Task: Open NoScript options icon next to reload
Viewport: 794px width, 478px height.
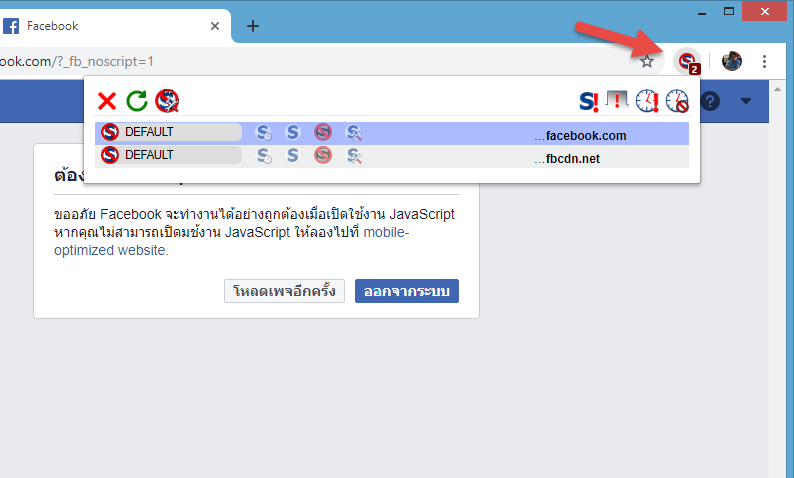Action: coord(167,101)
